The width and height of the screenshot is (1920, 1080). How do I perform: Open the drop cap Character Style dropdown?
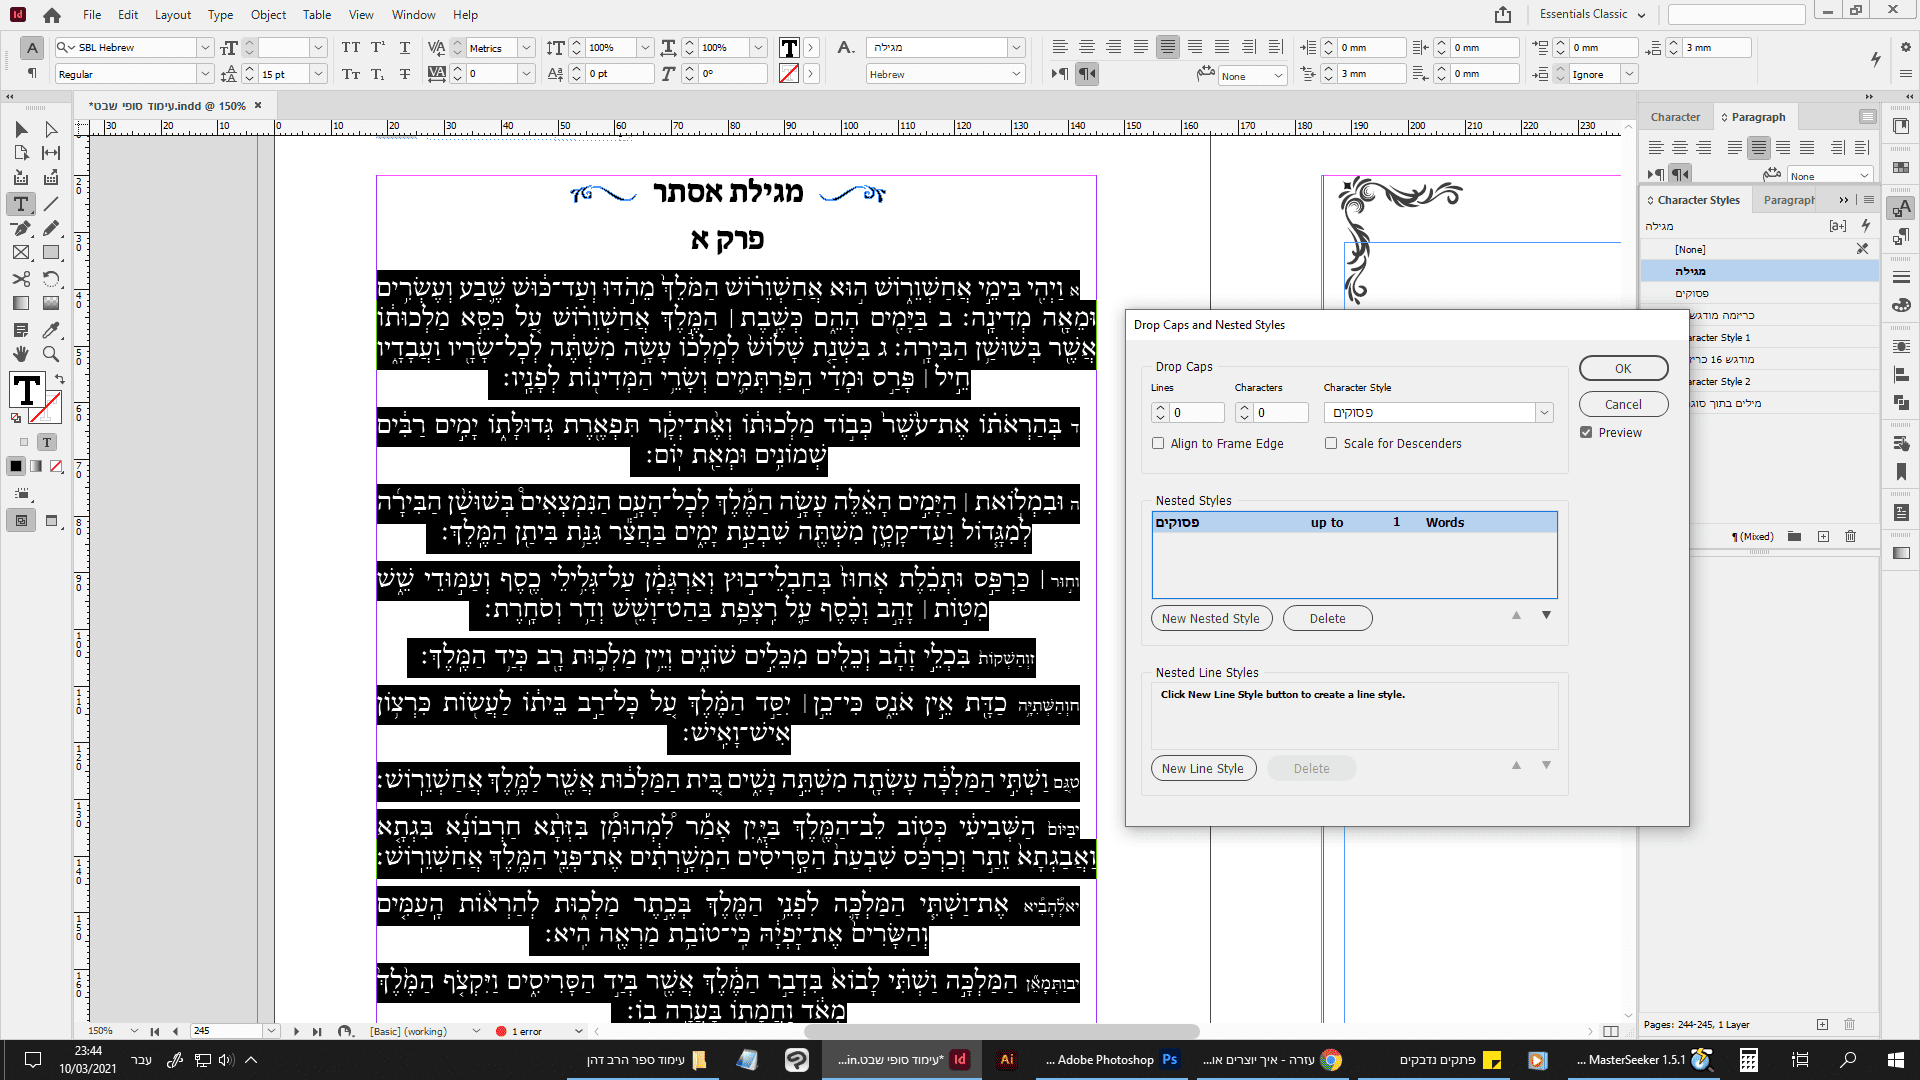point(1544,413)
